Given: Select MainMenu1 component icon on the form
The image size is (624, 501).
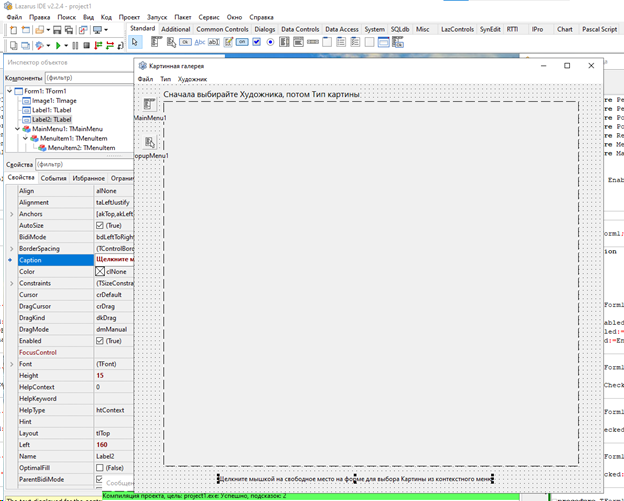Looking at the screenshot, I should (x=150, y=104).
